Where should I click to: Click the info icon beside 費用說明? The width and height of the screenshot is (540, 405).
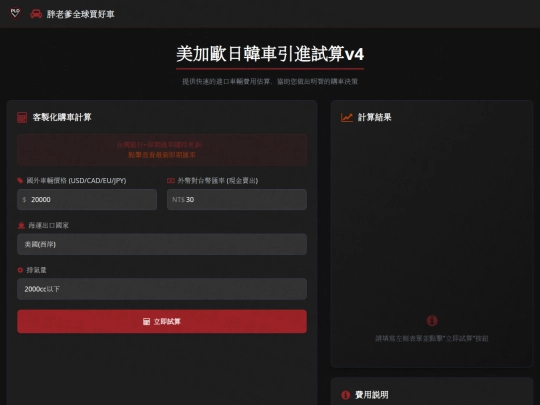point(345,395)
